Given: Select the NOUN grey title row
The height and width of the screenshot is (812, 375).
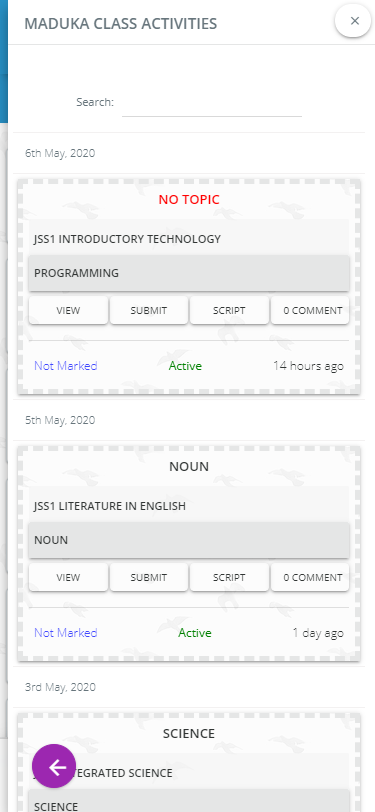Looking at the screenshot, I should click(189, 540).
